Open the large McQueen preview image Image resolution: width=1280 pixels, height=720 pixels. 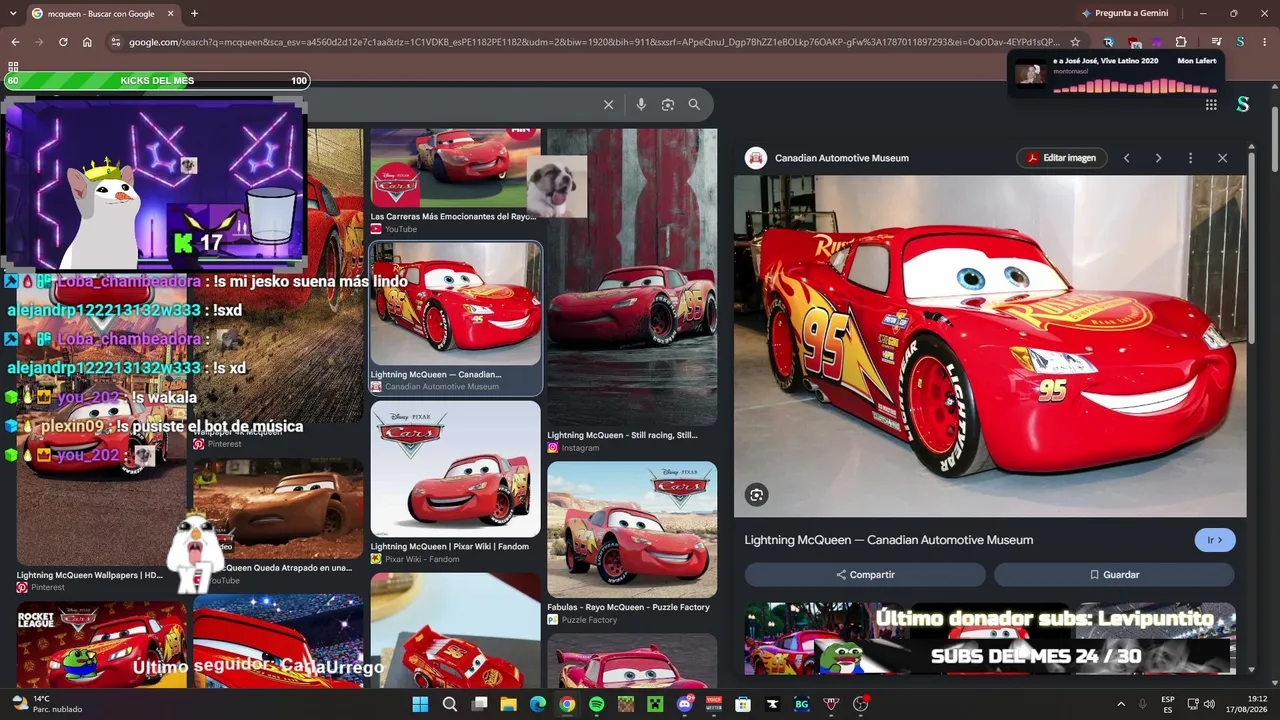tap(990, 346)
